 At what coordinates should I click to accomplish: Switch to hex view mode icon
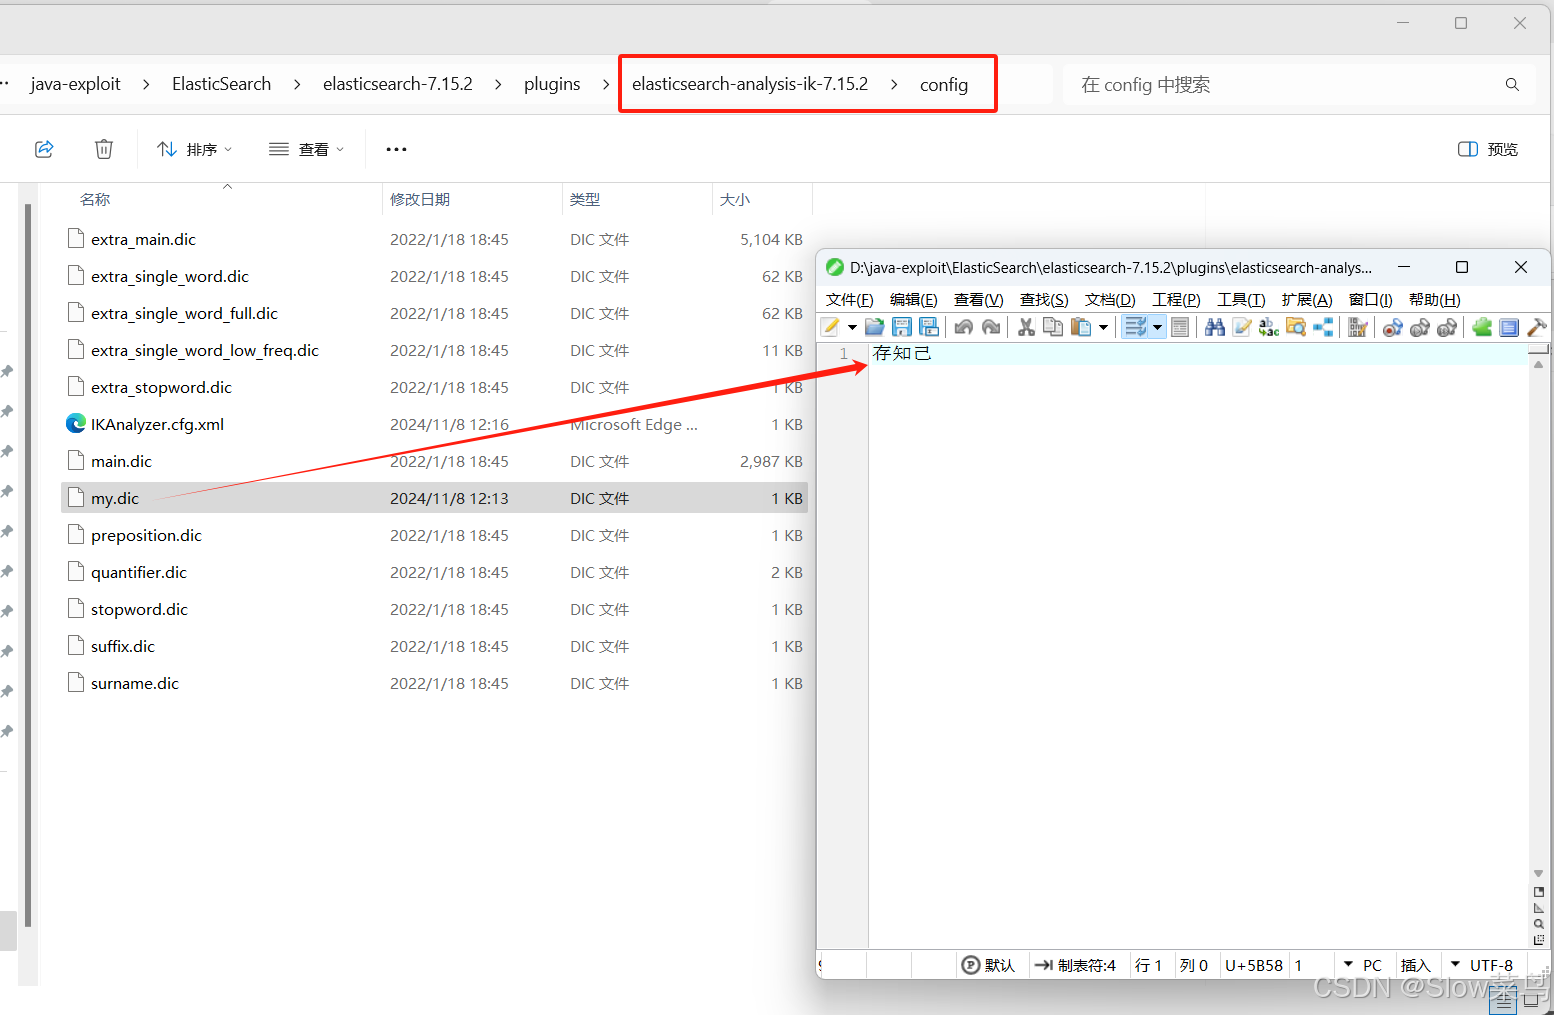(x=1357, y=327)
